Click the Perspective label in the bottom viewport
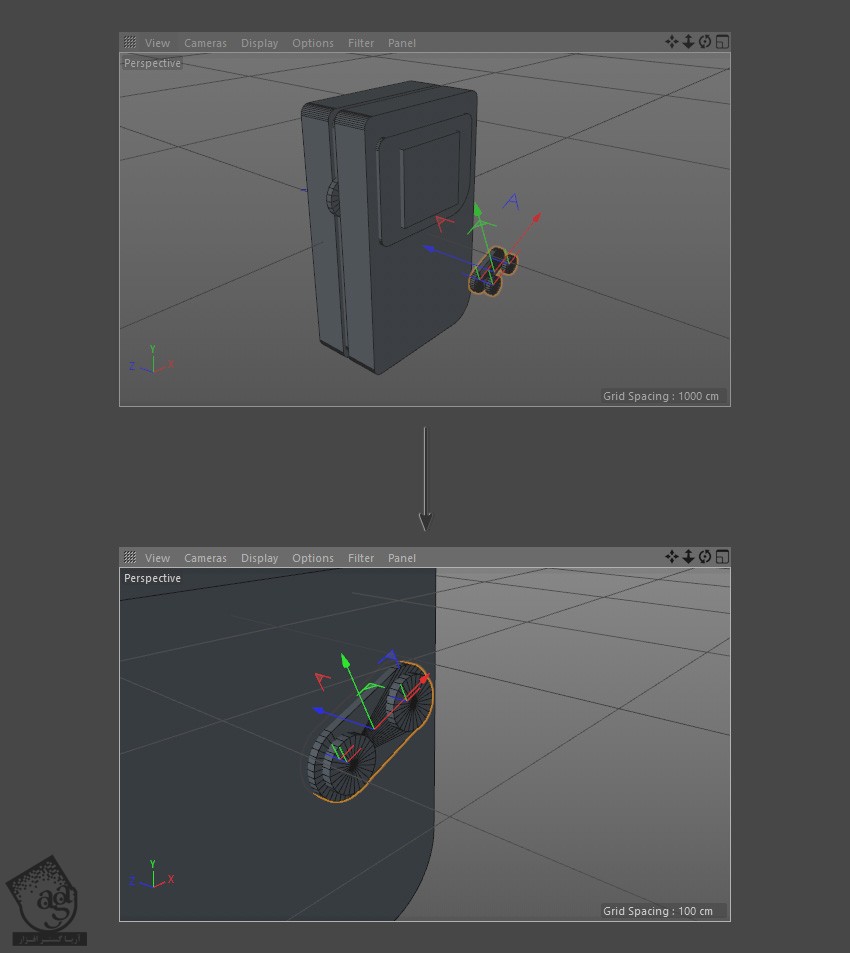 (x=152, y=578)
